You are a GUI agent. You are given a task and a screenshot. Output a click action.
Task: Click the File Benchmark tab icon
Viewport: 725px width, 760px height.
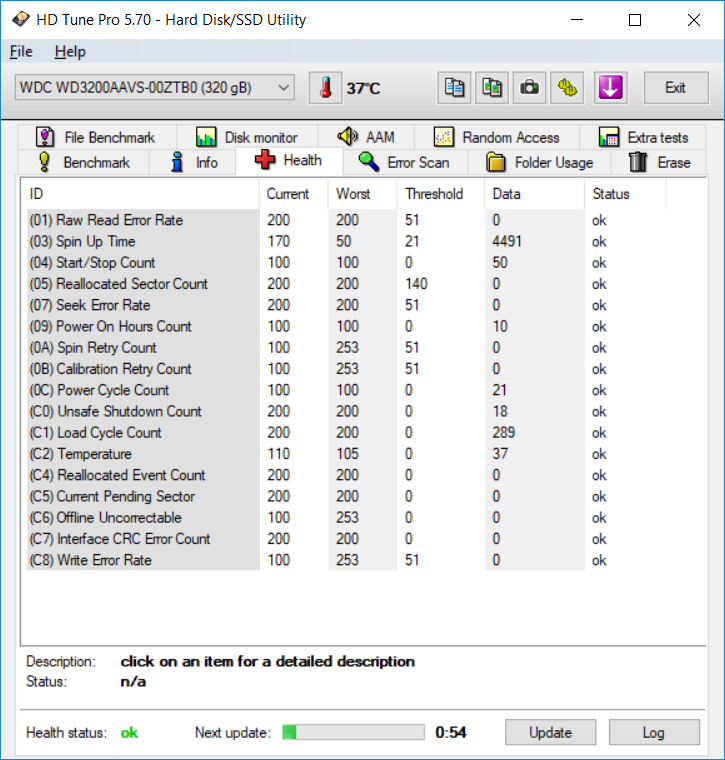pyautogui.click(x=45, y=137)
